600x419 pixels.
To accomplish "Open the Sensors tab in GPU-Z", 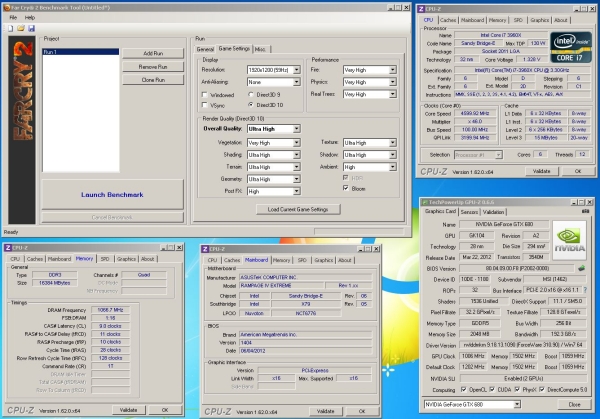I will coord(469,212).
